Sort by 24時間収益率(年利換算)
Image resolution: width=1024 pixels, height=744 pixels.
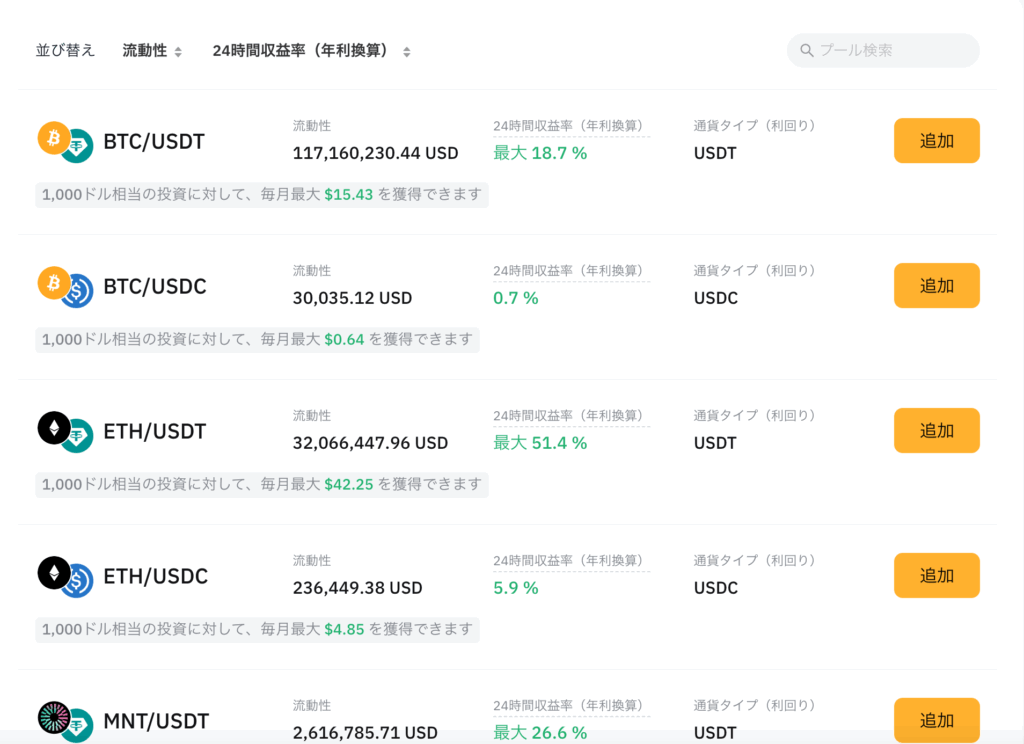click(x=312, y=51)
